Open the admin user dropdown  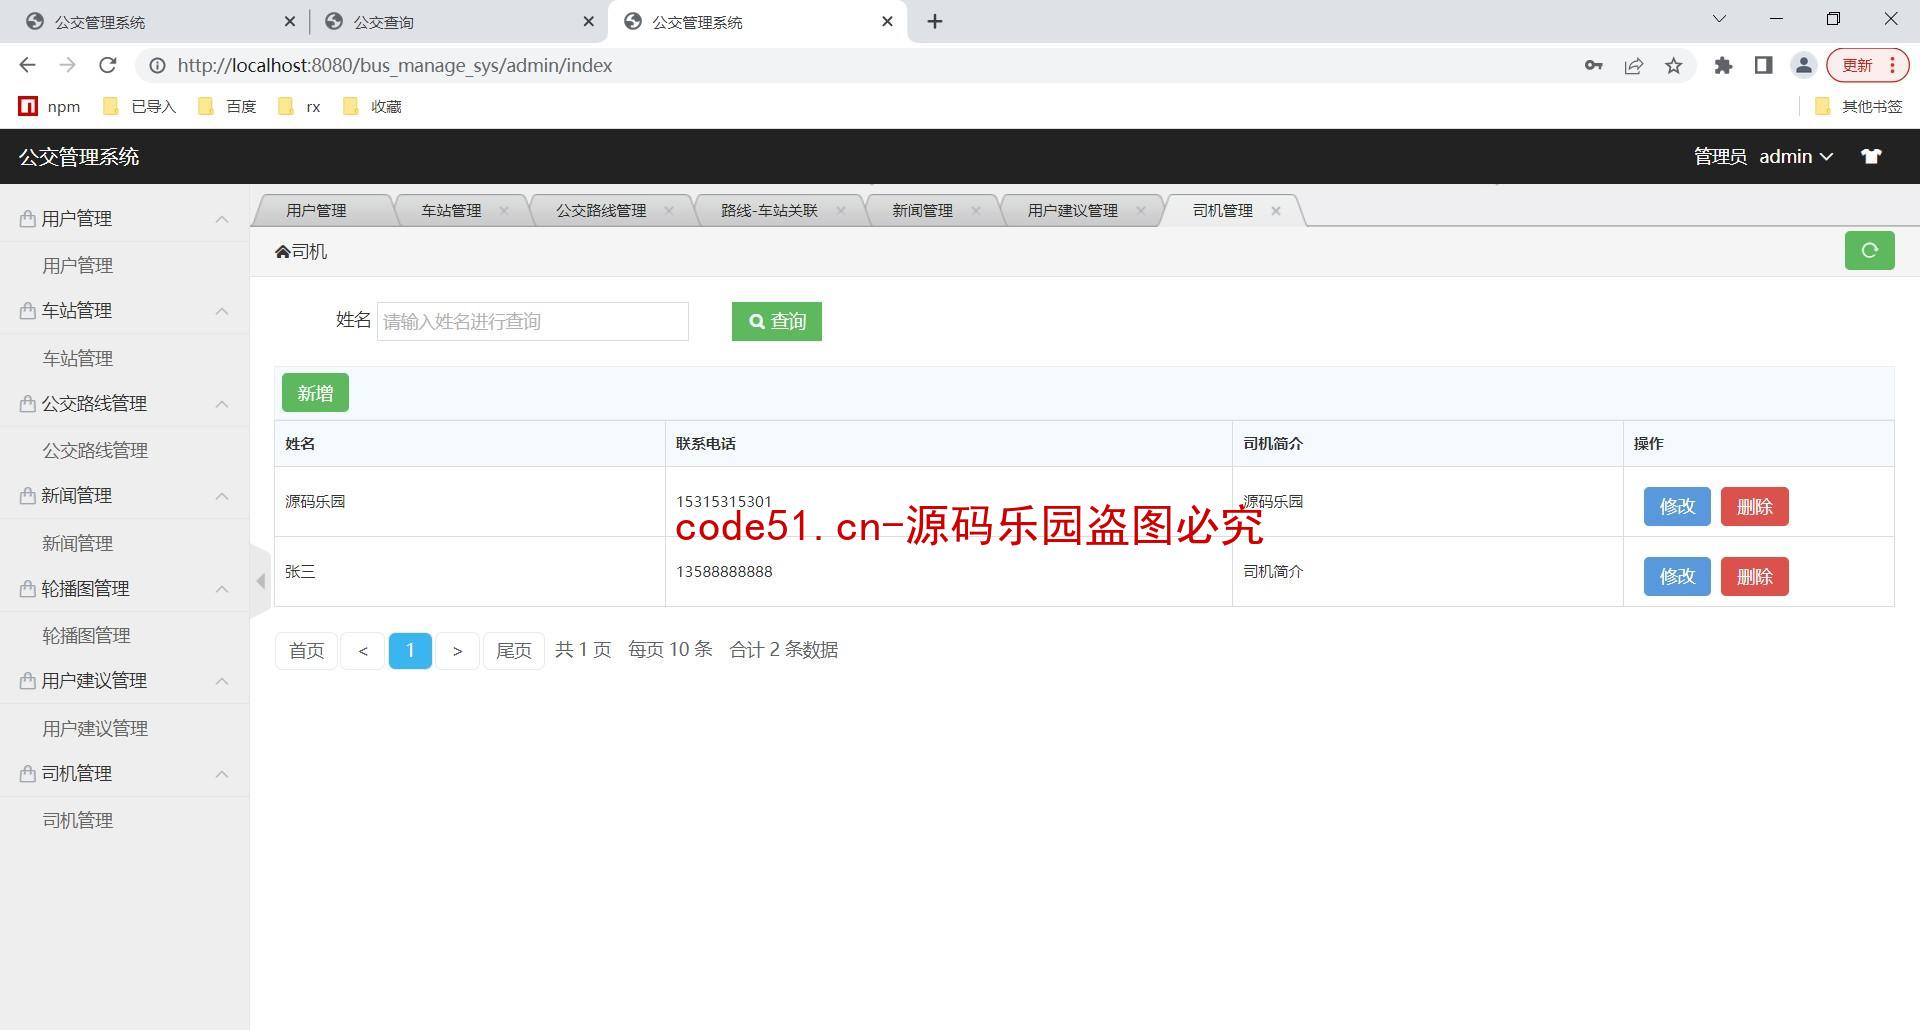coord(1796,157)
